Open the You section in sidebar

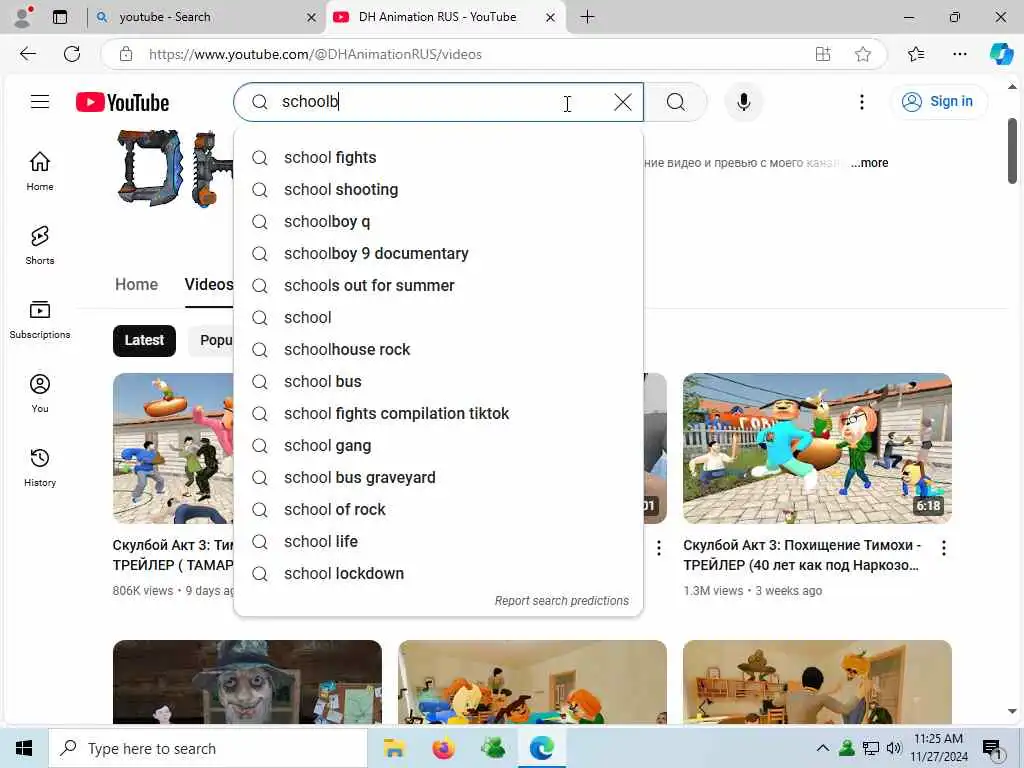(40, 394)
